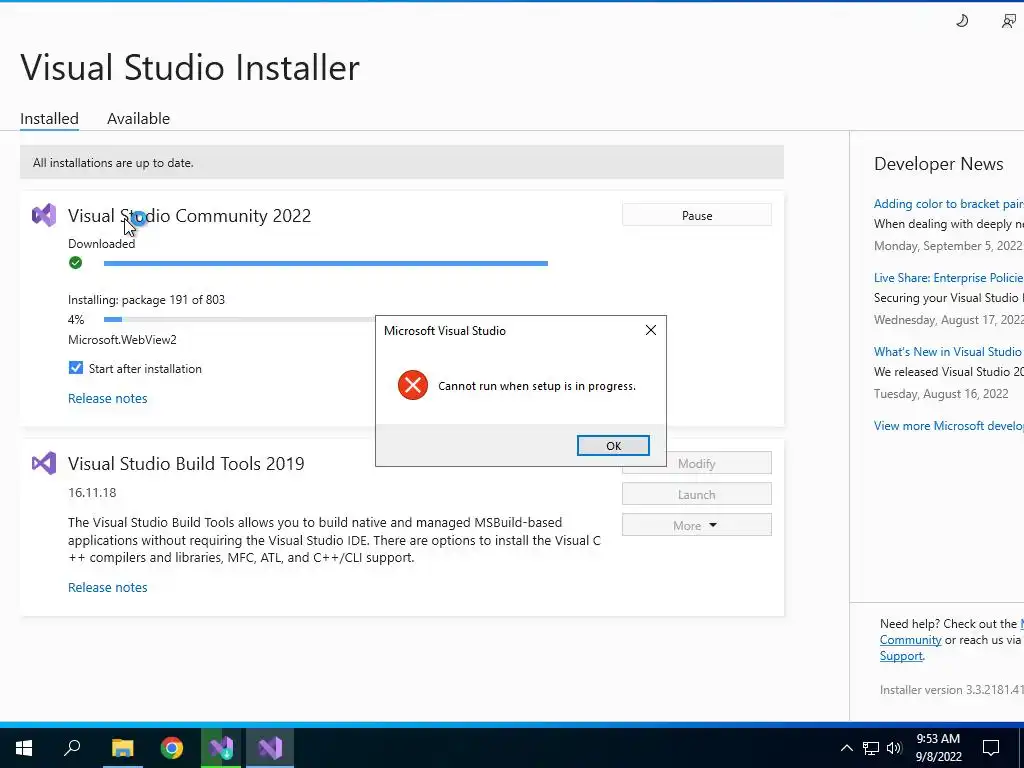Open the feedback icon at top right
The width and height of the screenshot is (1024, 768).
click(1008, 21)
